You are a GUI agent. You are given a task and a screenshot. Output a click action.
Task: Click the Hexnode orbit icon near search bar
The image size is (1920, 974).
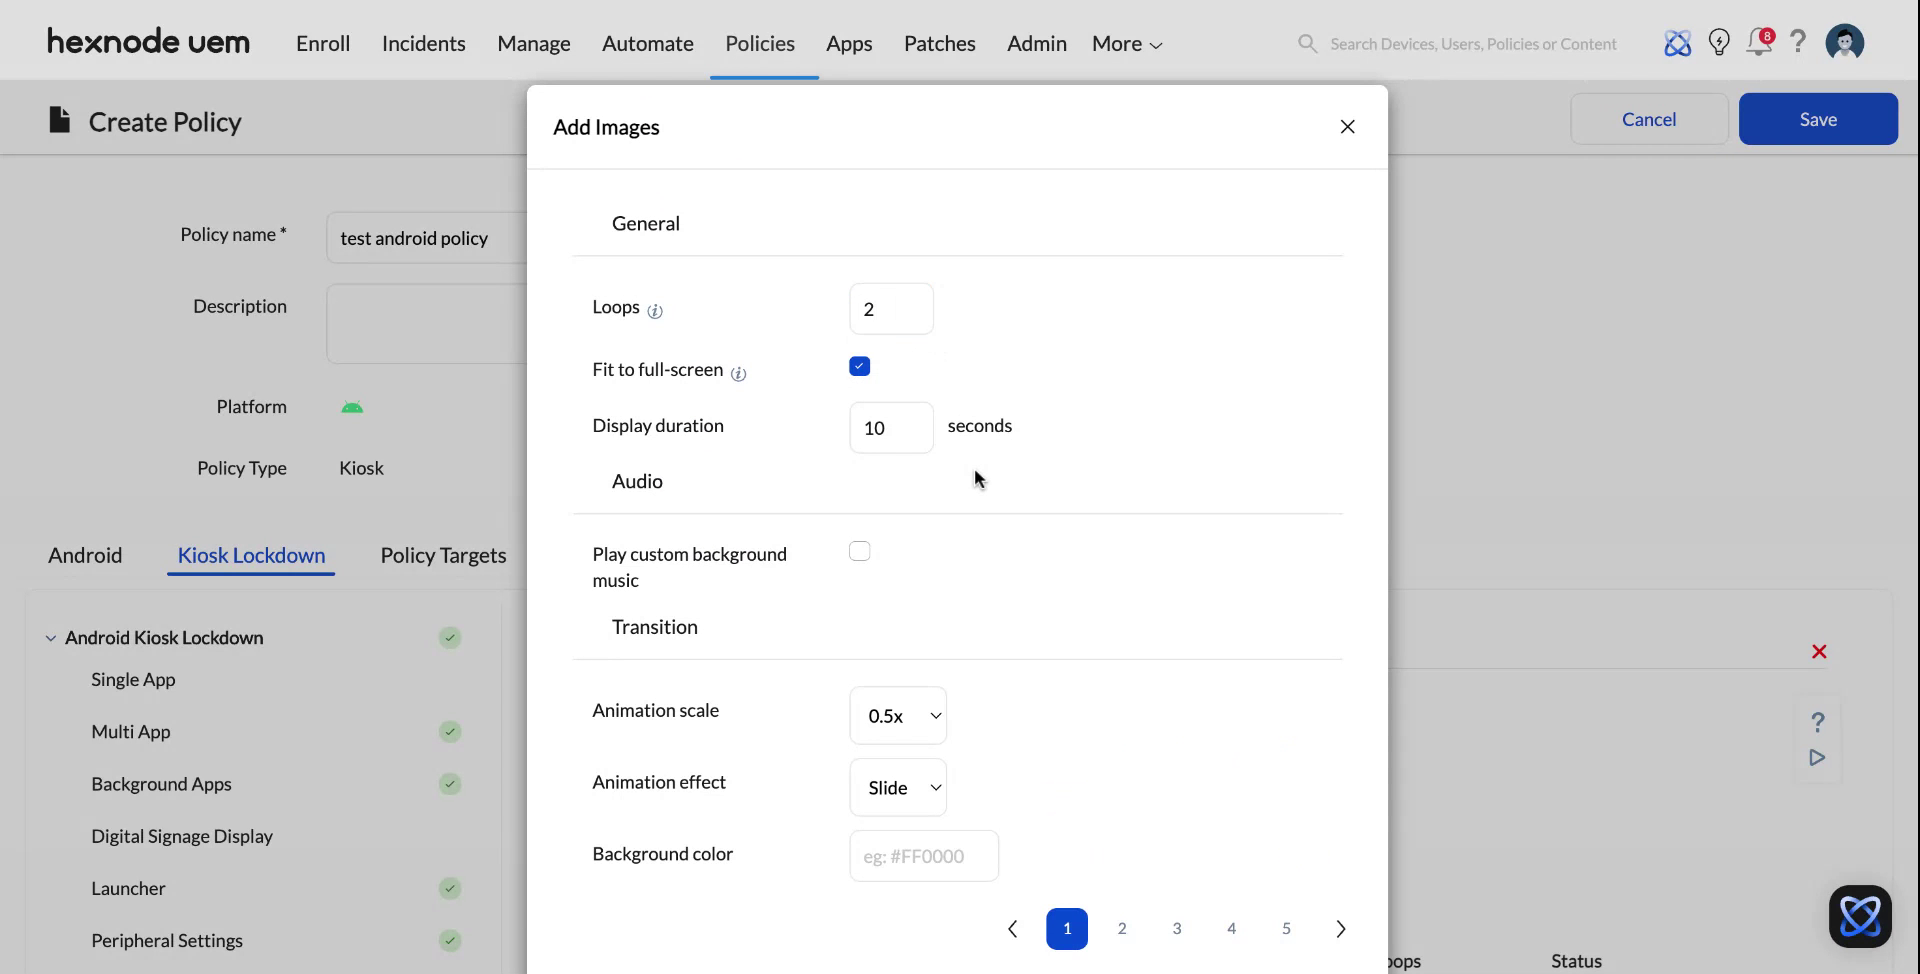[x=1678, y=42]
